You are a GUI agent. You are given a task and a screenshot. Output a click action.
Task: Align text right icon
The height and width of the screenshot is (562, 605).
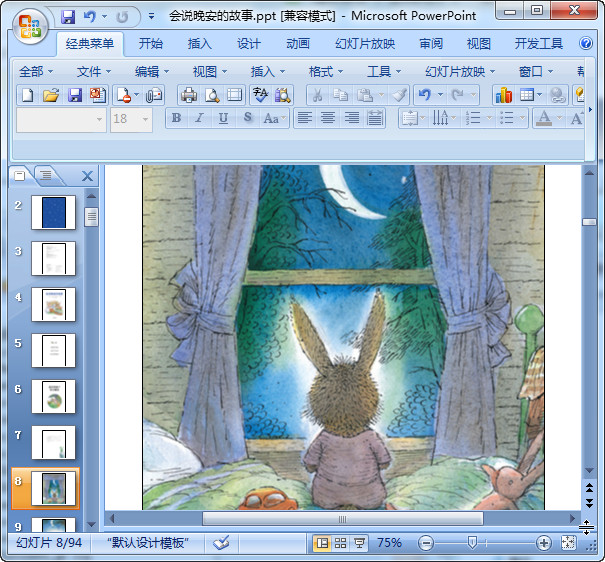(x=352, y=118)
